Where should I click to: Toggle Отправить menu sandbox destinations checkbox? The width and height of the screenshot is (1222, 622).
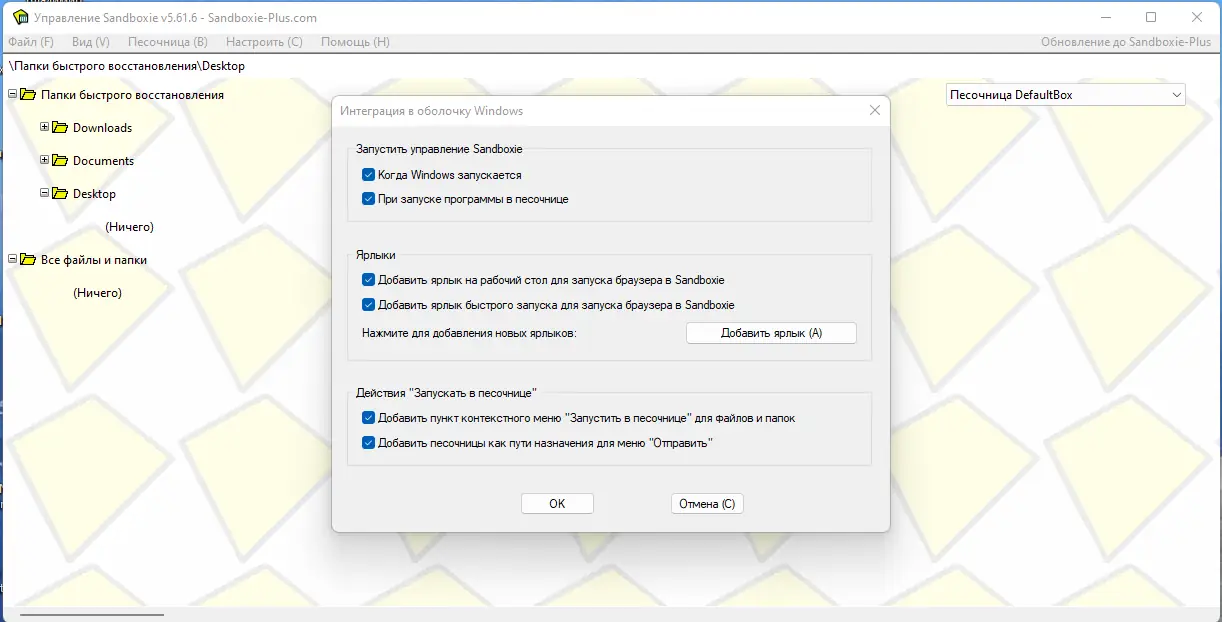(368, 442)
